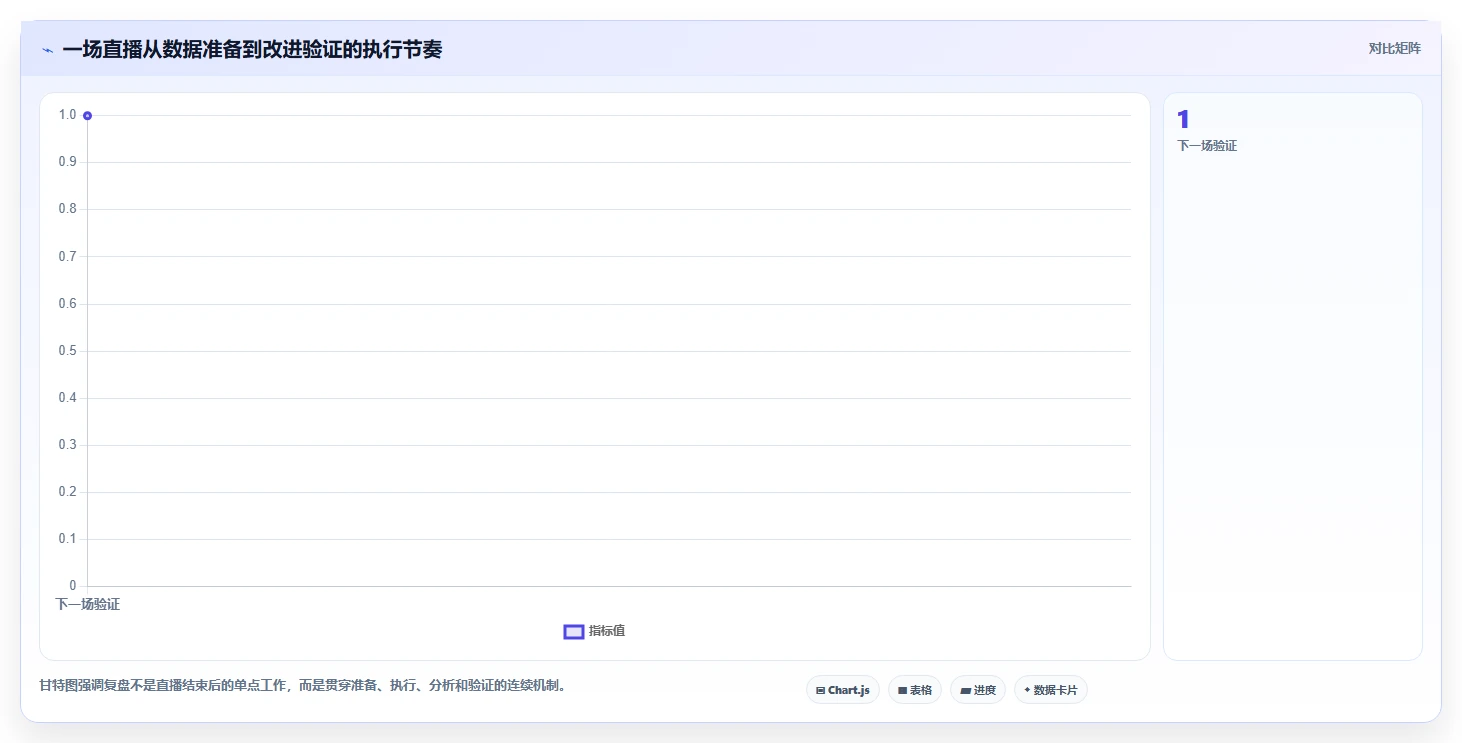Click the 指标值 legend label

pos(607,631)
